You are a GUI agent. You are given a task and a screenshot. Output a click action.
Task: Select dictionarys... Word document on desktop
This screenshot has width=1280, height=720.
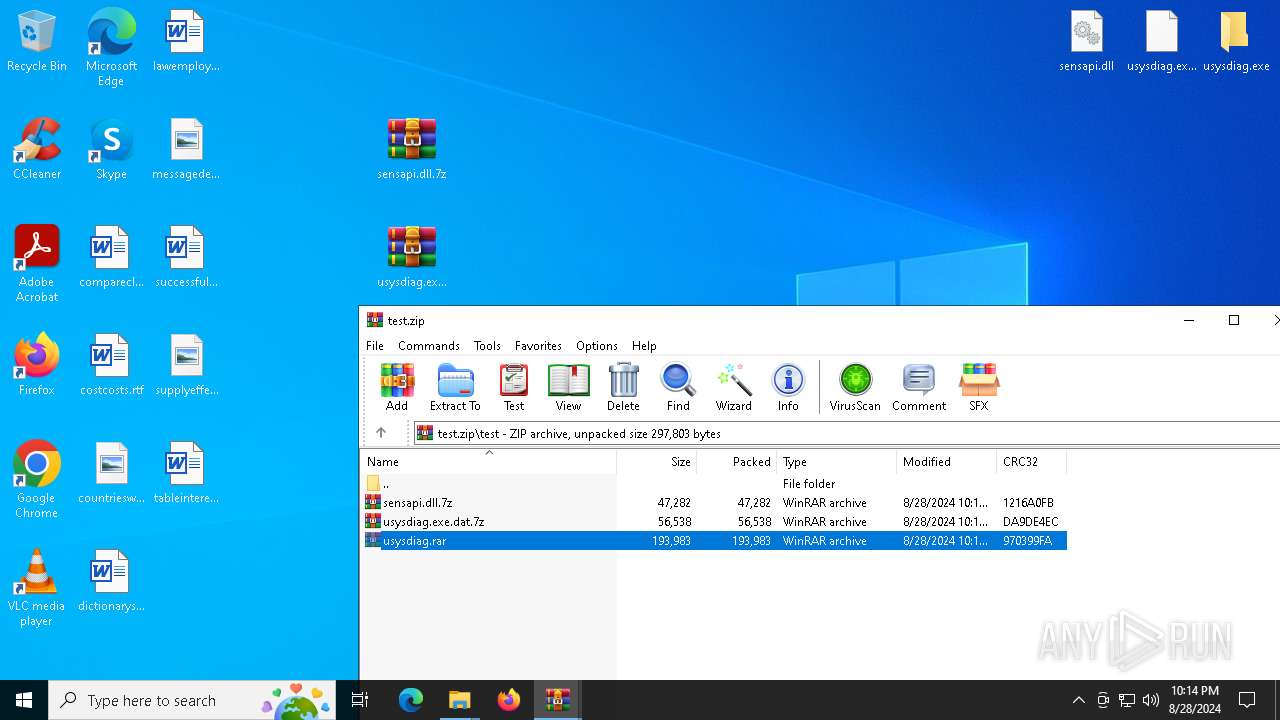(x=111, y=581)
